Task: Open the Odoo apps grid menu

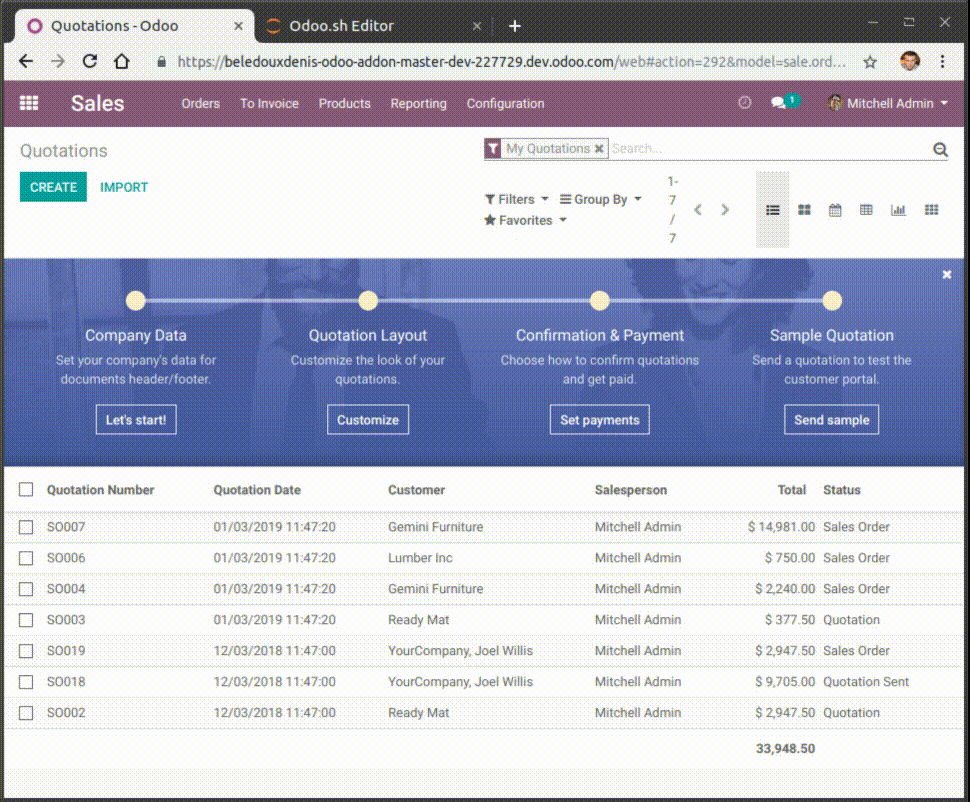Action: click(29, 103)
